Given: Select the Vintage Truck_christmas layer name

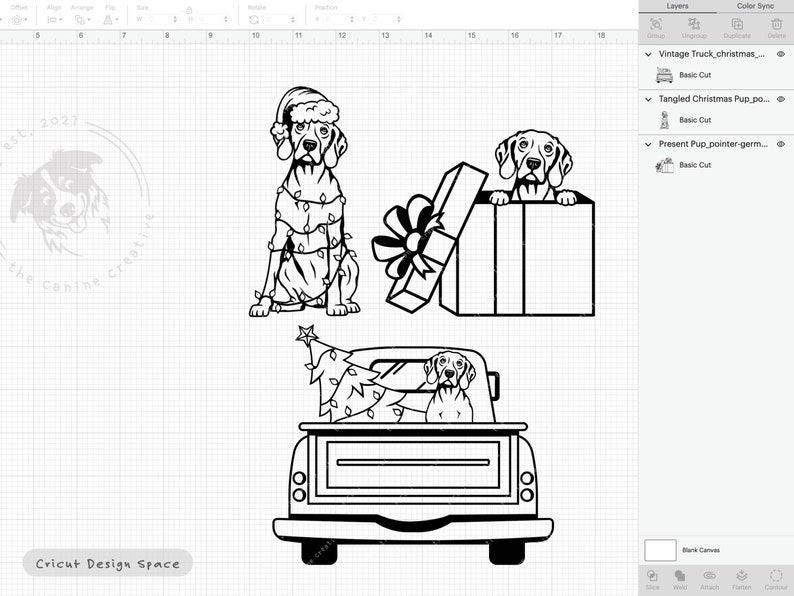Looking at the screenshot, I should click(x=711, y=54).
